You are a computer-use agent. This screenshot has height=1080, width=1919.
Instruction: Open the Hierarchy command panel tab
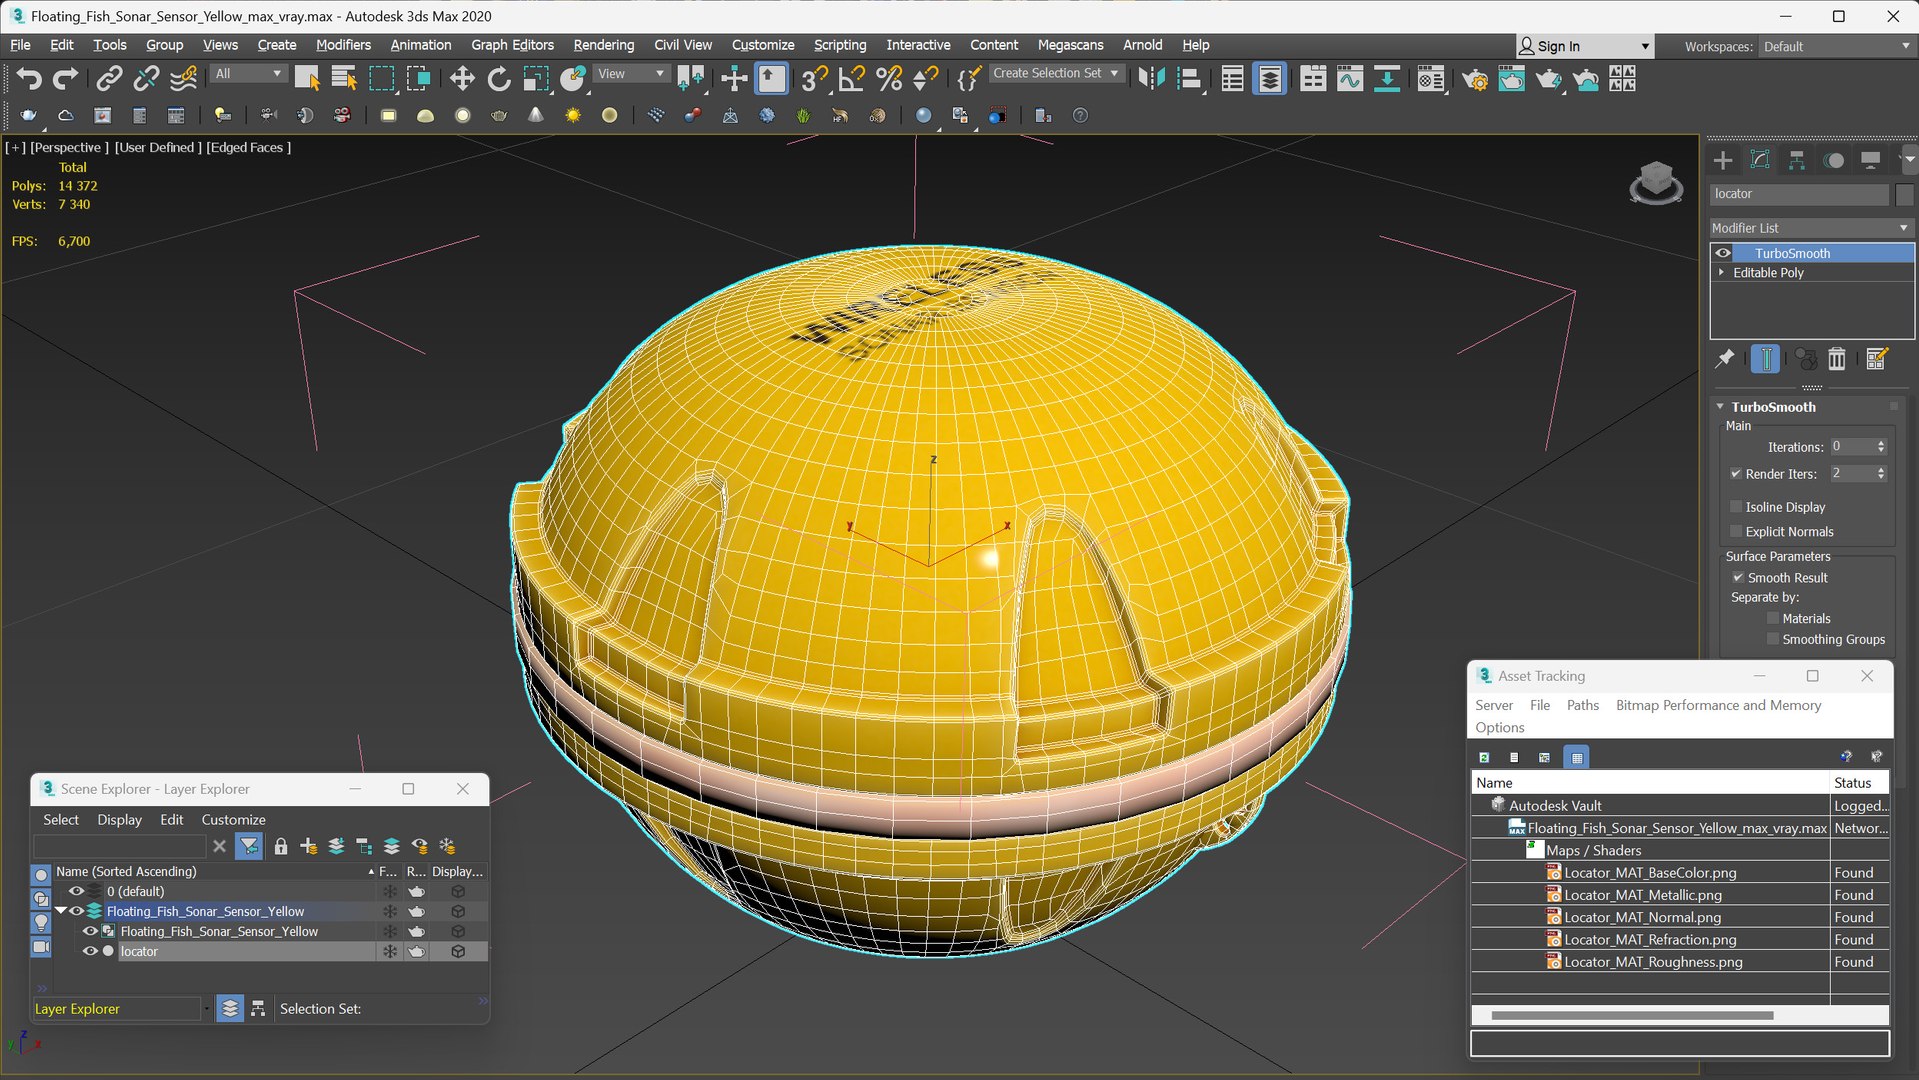pyautogui.click(x=1797, y=160)
